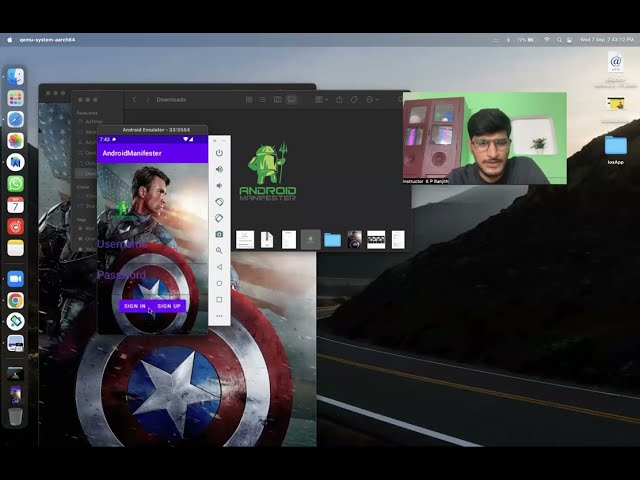
Task: Open Google Chrome from the Dock
Action: tap(16, 300)
